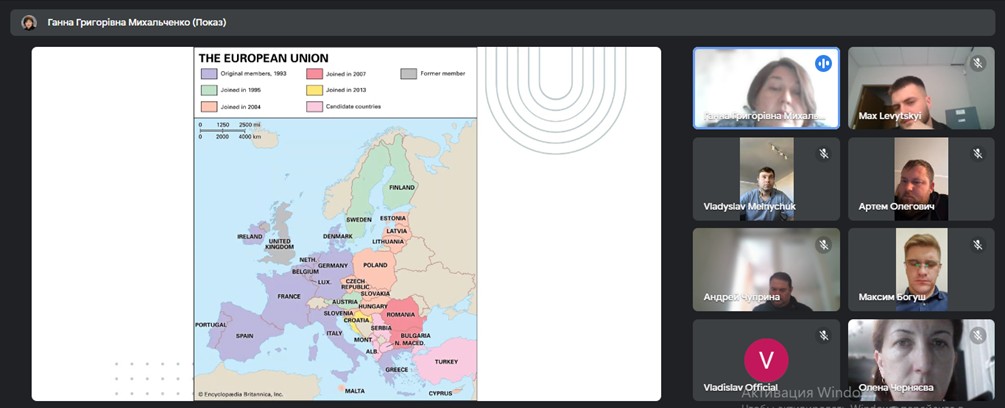Screen dimensions: 1005x408
Task: Click LITHUANIA label on the map
Action: (388, 241)
